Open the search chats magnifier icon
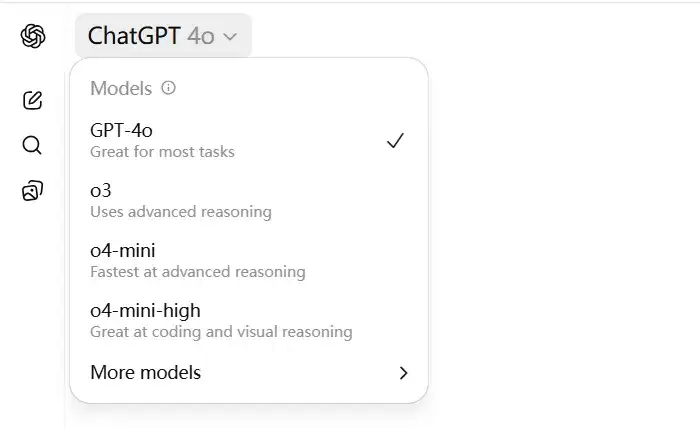 point(32,145)
